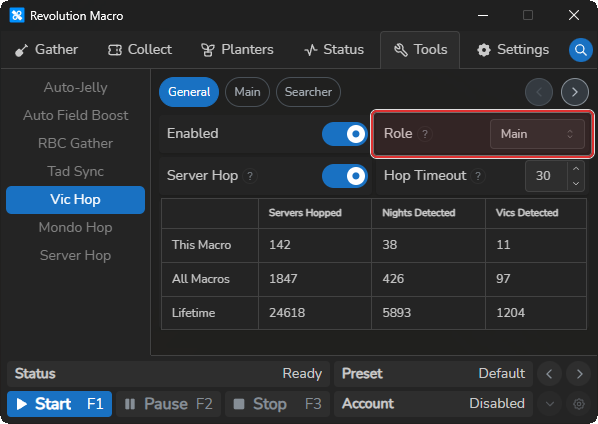
Task: Click the Hop Timeout value field
Action: click(x=546, y=176)
